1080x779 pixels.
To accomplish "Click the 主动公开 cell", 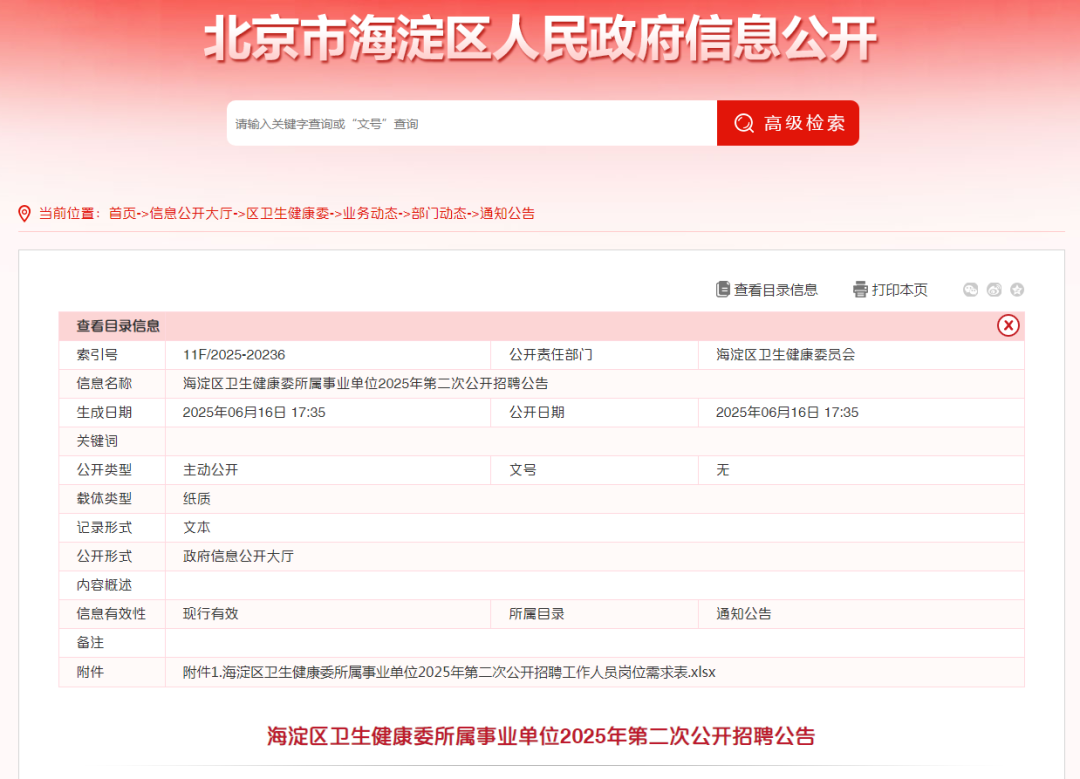I will tap(210, 470).
